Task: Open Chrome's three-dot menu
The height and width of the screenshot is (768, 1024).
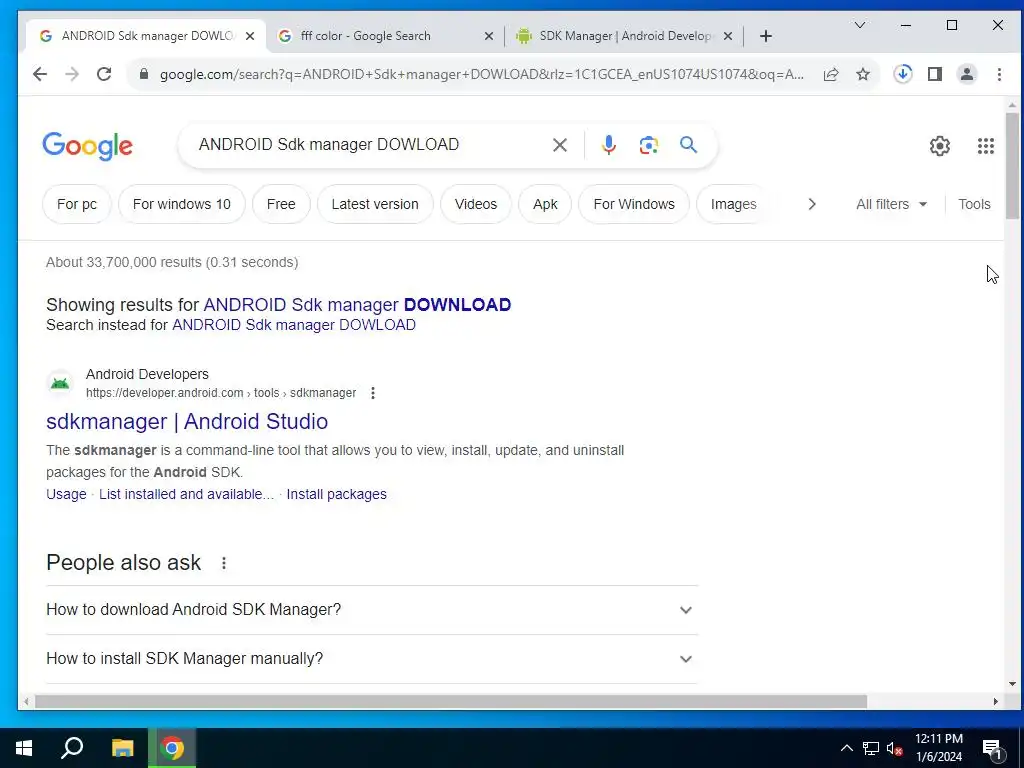Action: pos(999,74)
